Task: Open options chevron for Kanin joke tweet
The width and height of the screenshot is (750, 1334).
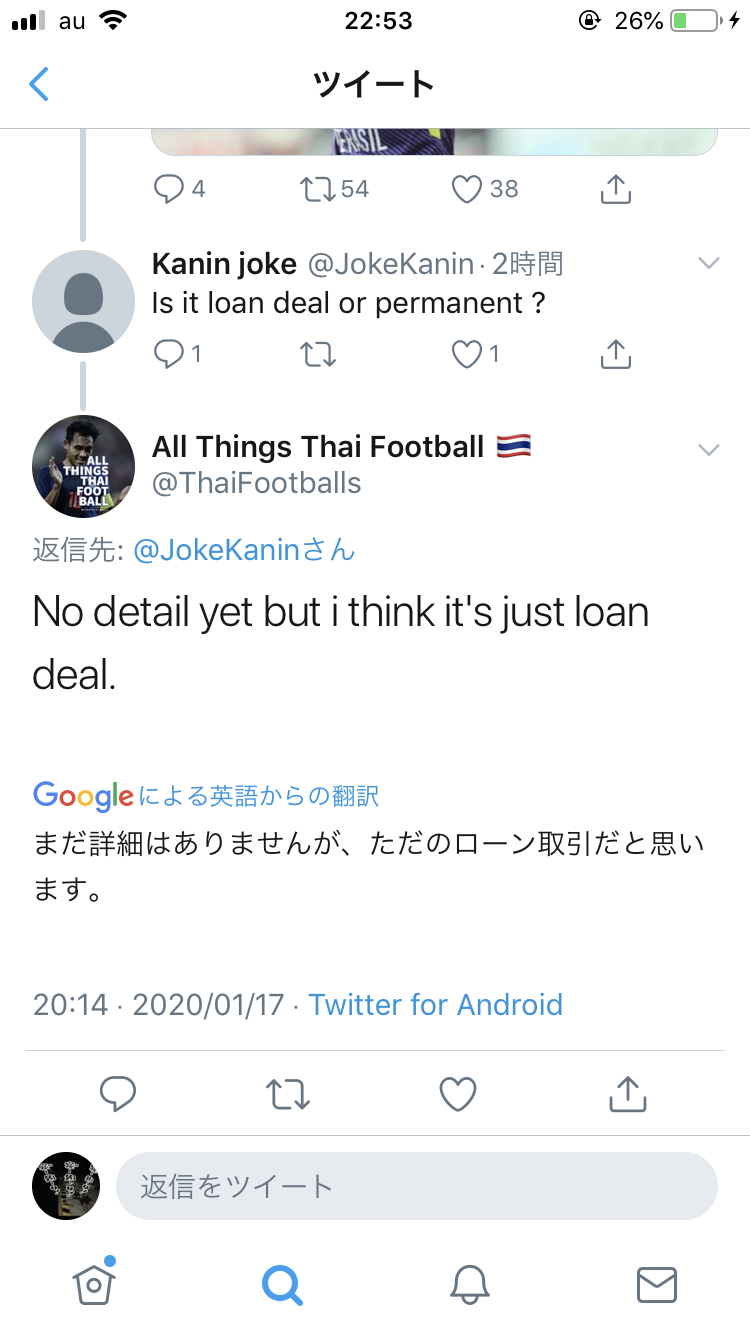Action: click(x=709, y=264)
